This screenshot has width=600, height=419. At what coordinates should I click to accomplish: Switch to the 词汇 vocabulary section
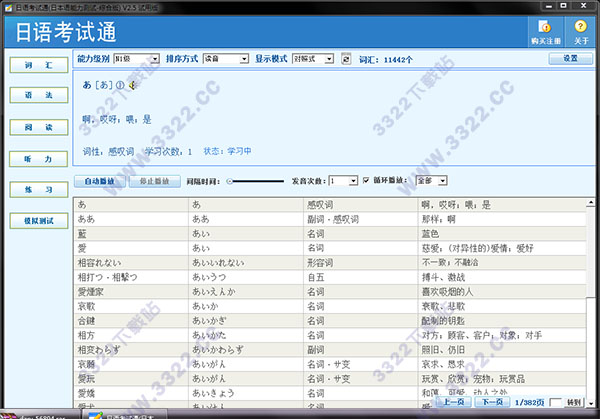pyautogui.click(x=33, y=65)
